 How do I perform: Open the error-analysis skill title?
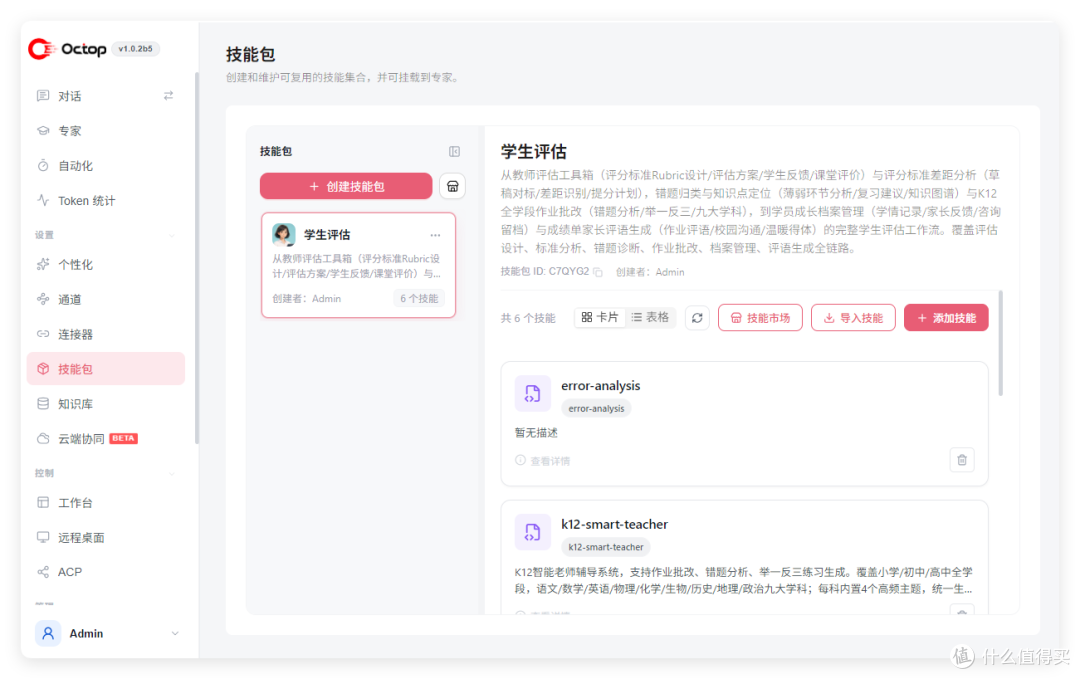tap(601, 386)
